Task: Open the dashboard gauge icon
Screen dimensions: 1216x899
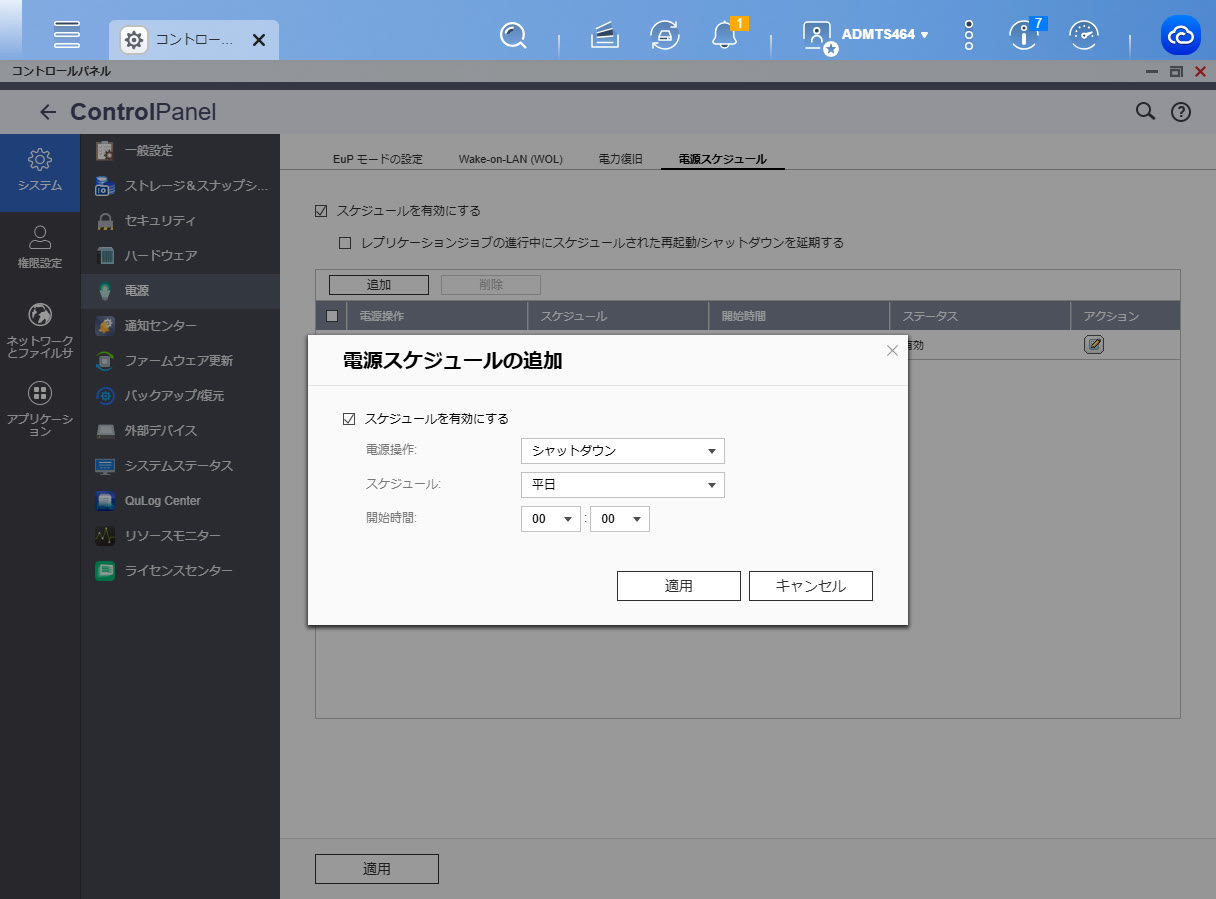Action: click(x=1083, y=35)
